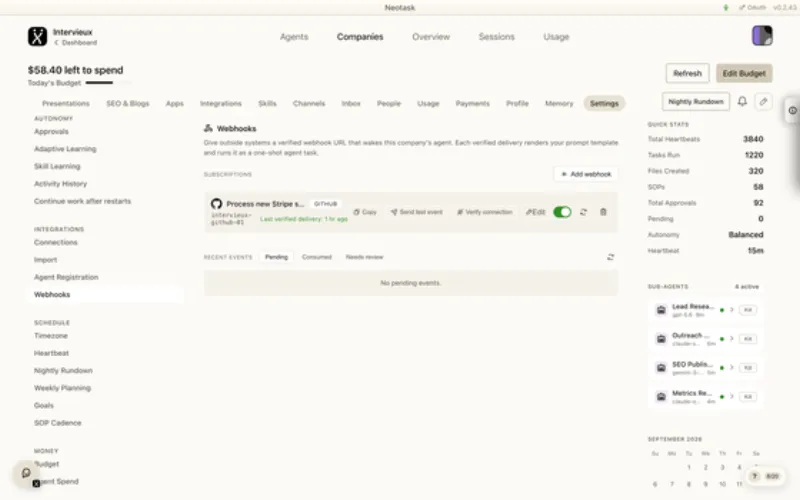Click the Outreach sub-agent briefcase icon
800x500 pixels.
(661, 339)
